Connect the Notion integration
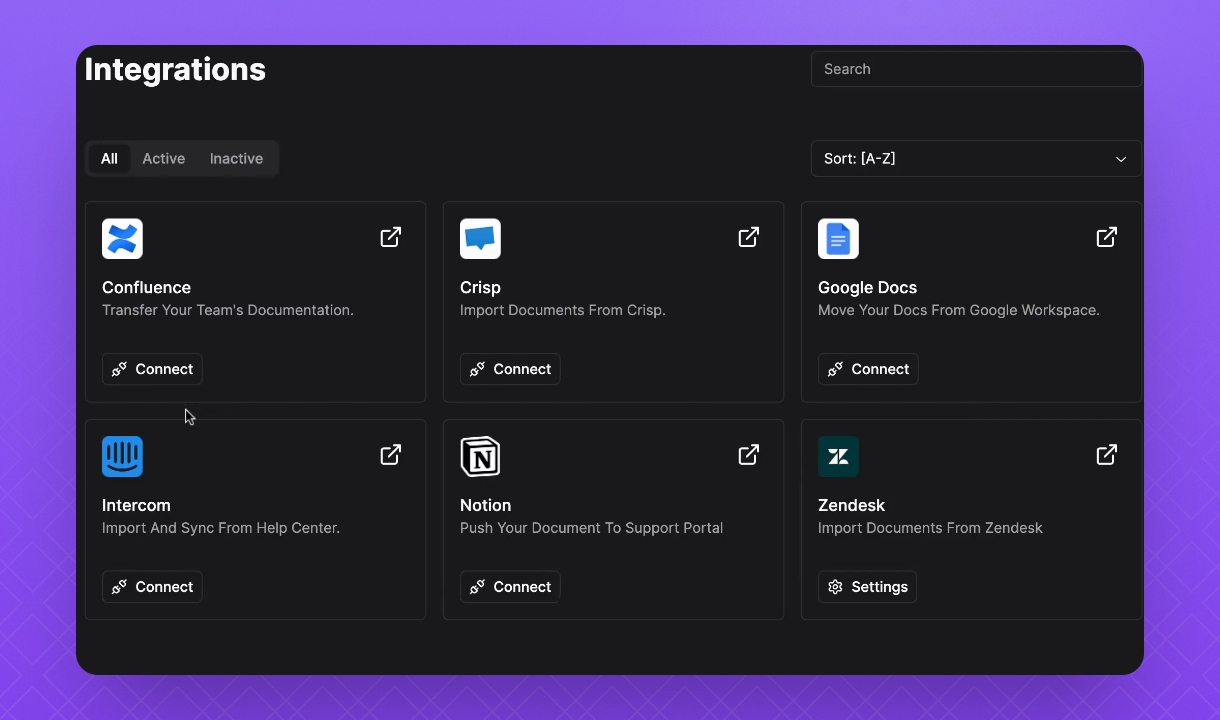Screen dimensions: 1220x720 (510, 587)
